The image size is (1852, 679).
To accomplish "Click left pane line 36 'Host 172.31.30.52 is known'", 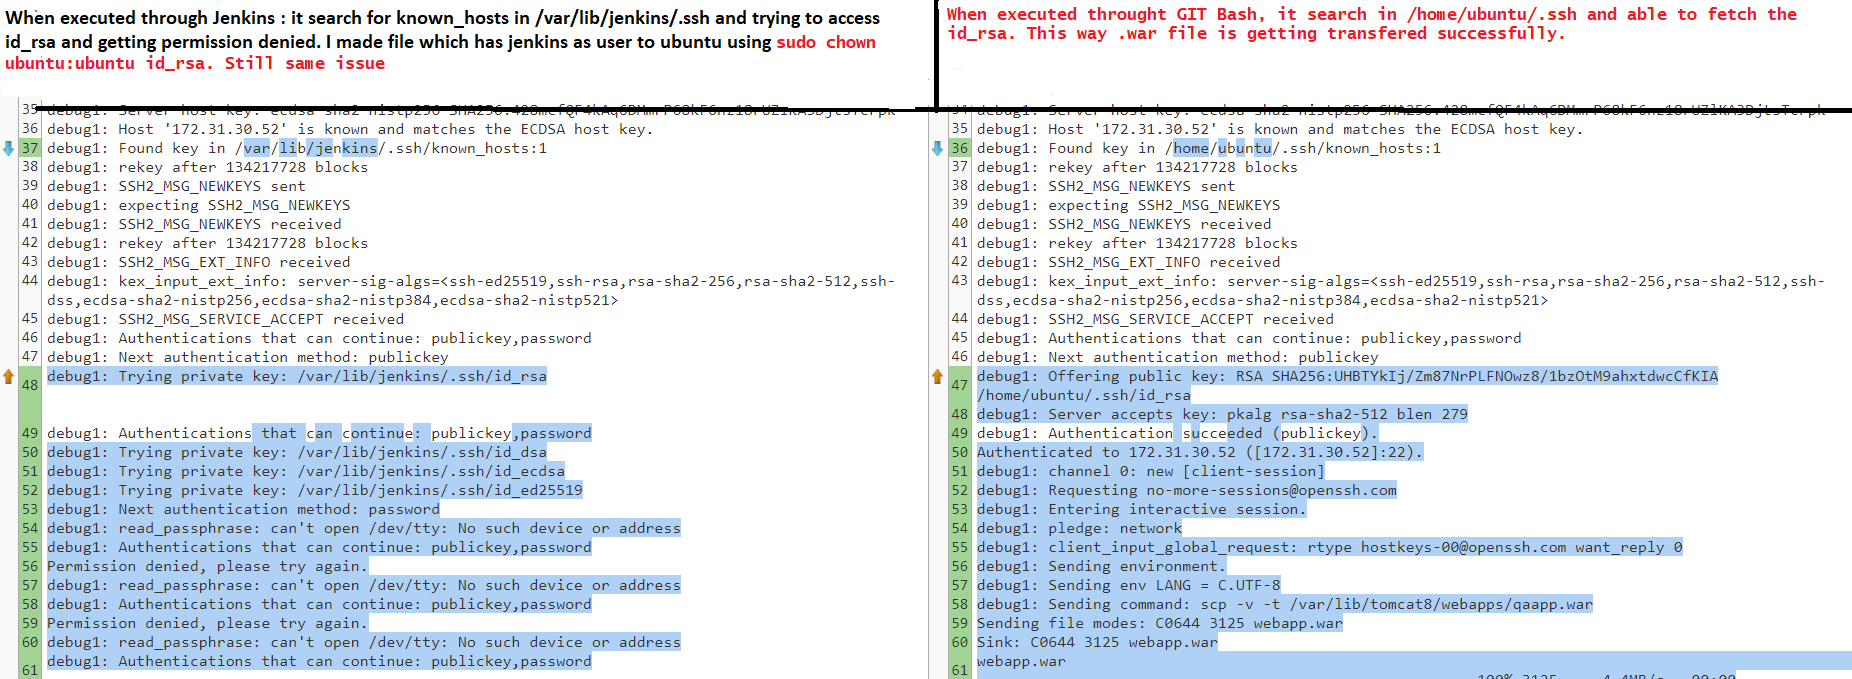I will pos(350,129).
